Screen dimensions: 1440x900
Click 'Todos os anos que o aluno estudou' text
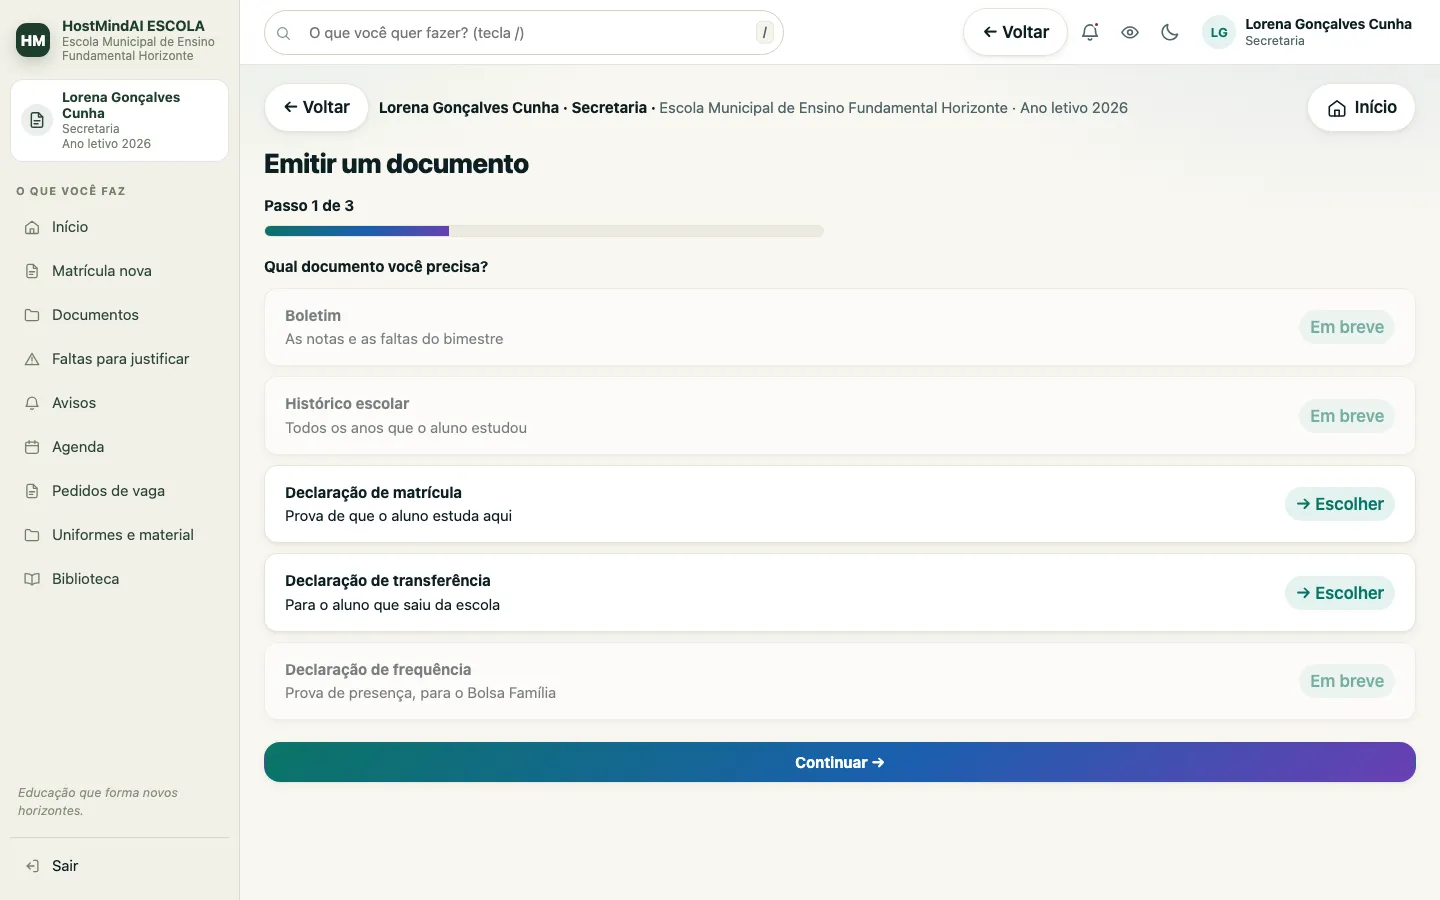click(406, 428)
